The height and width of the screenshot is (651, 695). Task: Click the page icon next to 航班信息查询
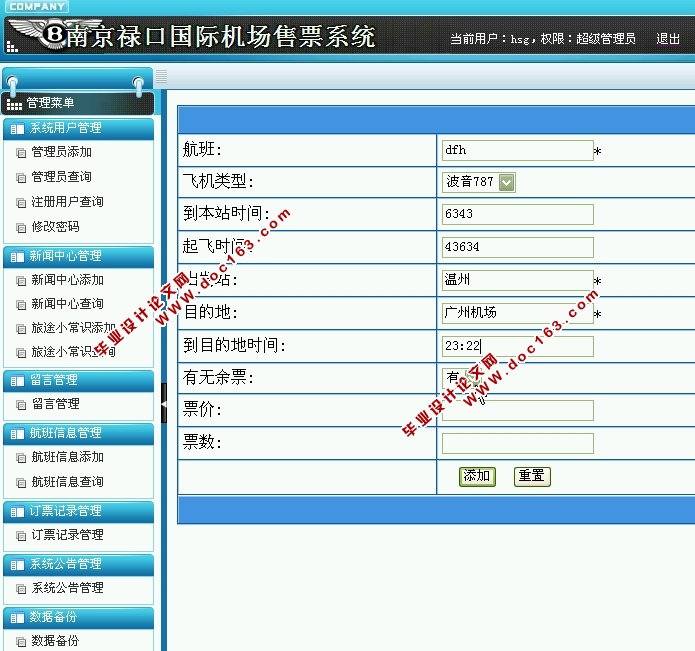(x=21, y=482)
